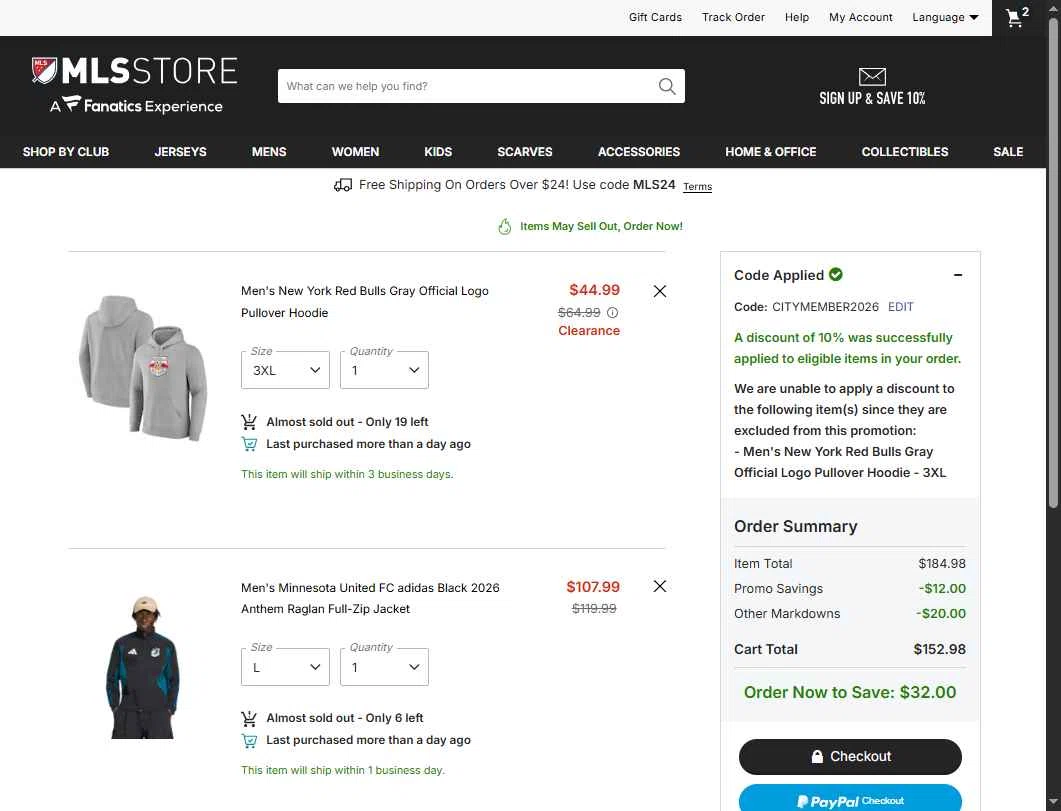Open the hoodie Size dropdown 3XL
The width and height of the screenshot is (1061, 811).
tap(285, 370)
